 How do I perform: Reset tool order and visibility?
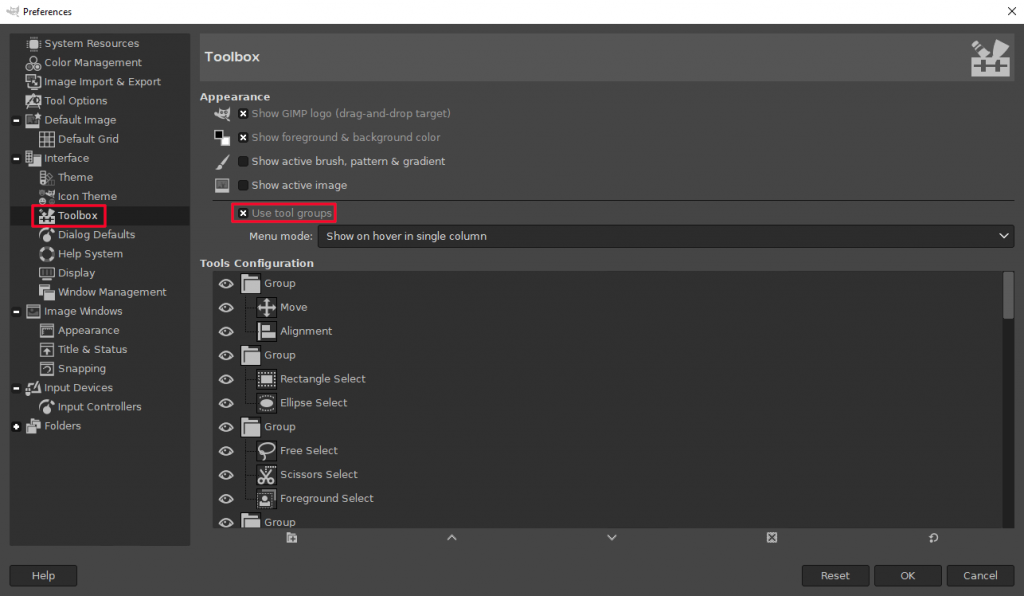coord(933,538)
